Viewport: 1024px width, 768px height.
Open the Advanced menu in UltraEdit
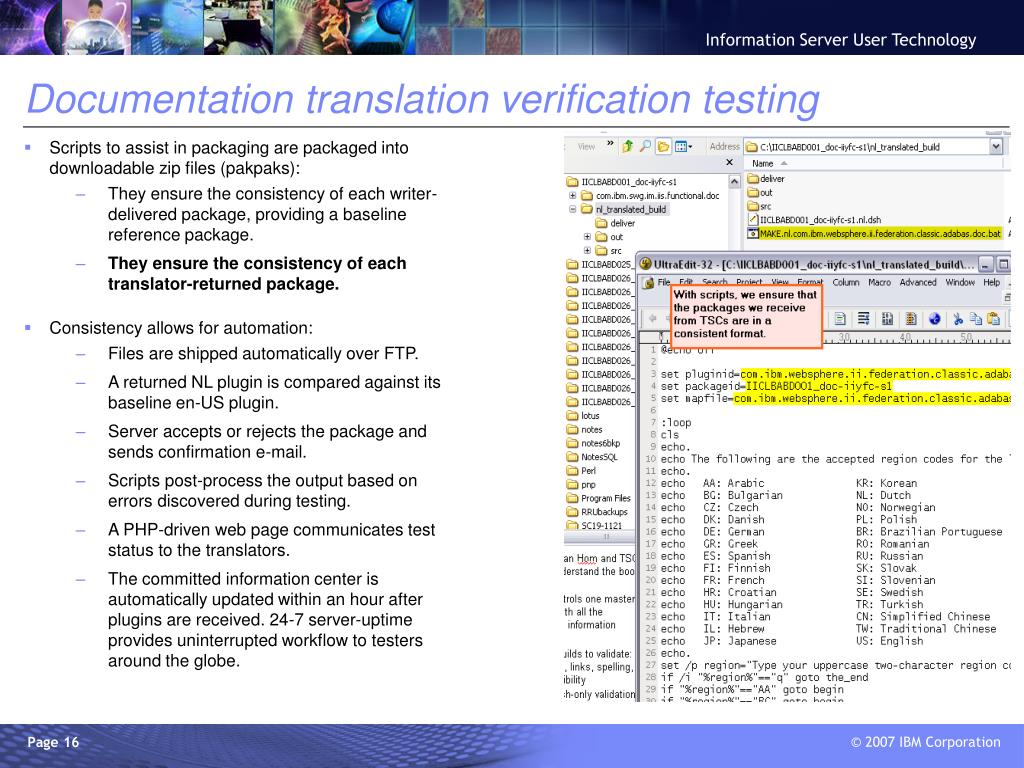point(918,282)
